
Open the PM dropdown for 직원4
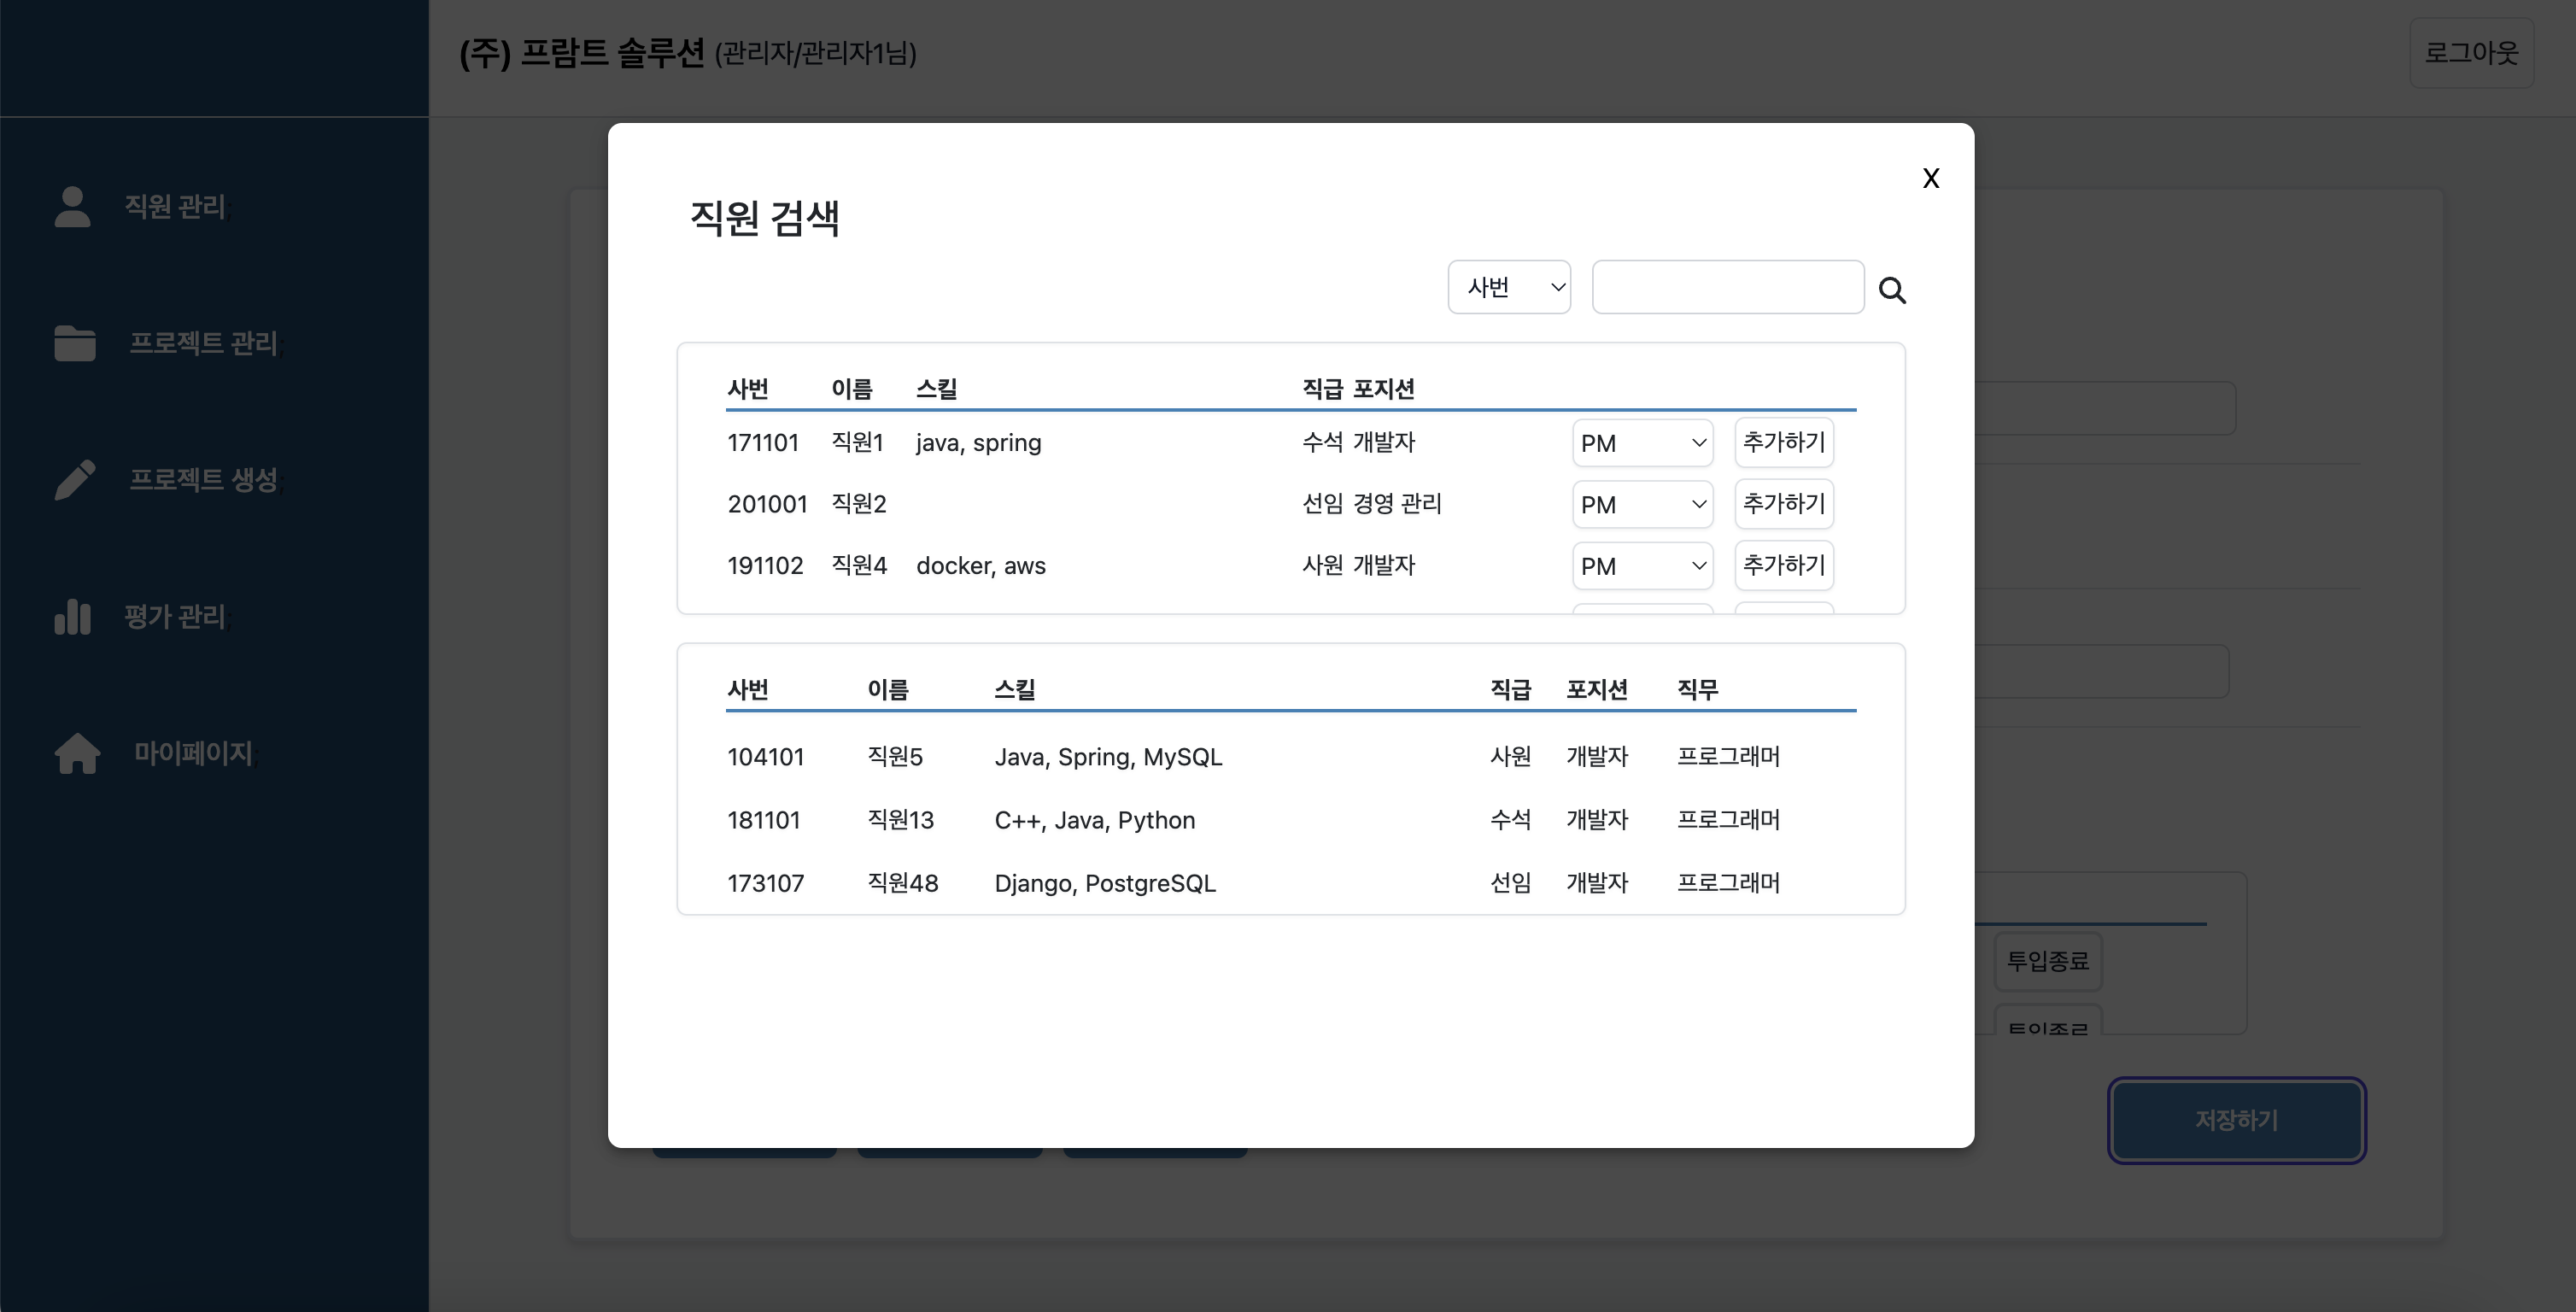[1641, 565]
